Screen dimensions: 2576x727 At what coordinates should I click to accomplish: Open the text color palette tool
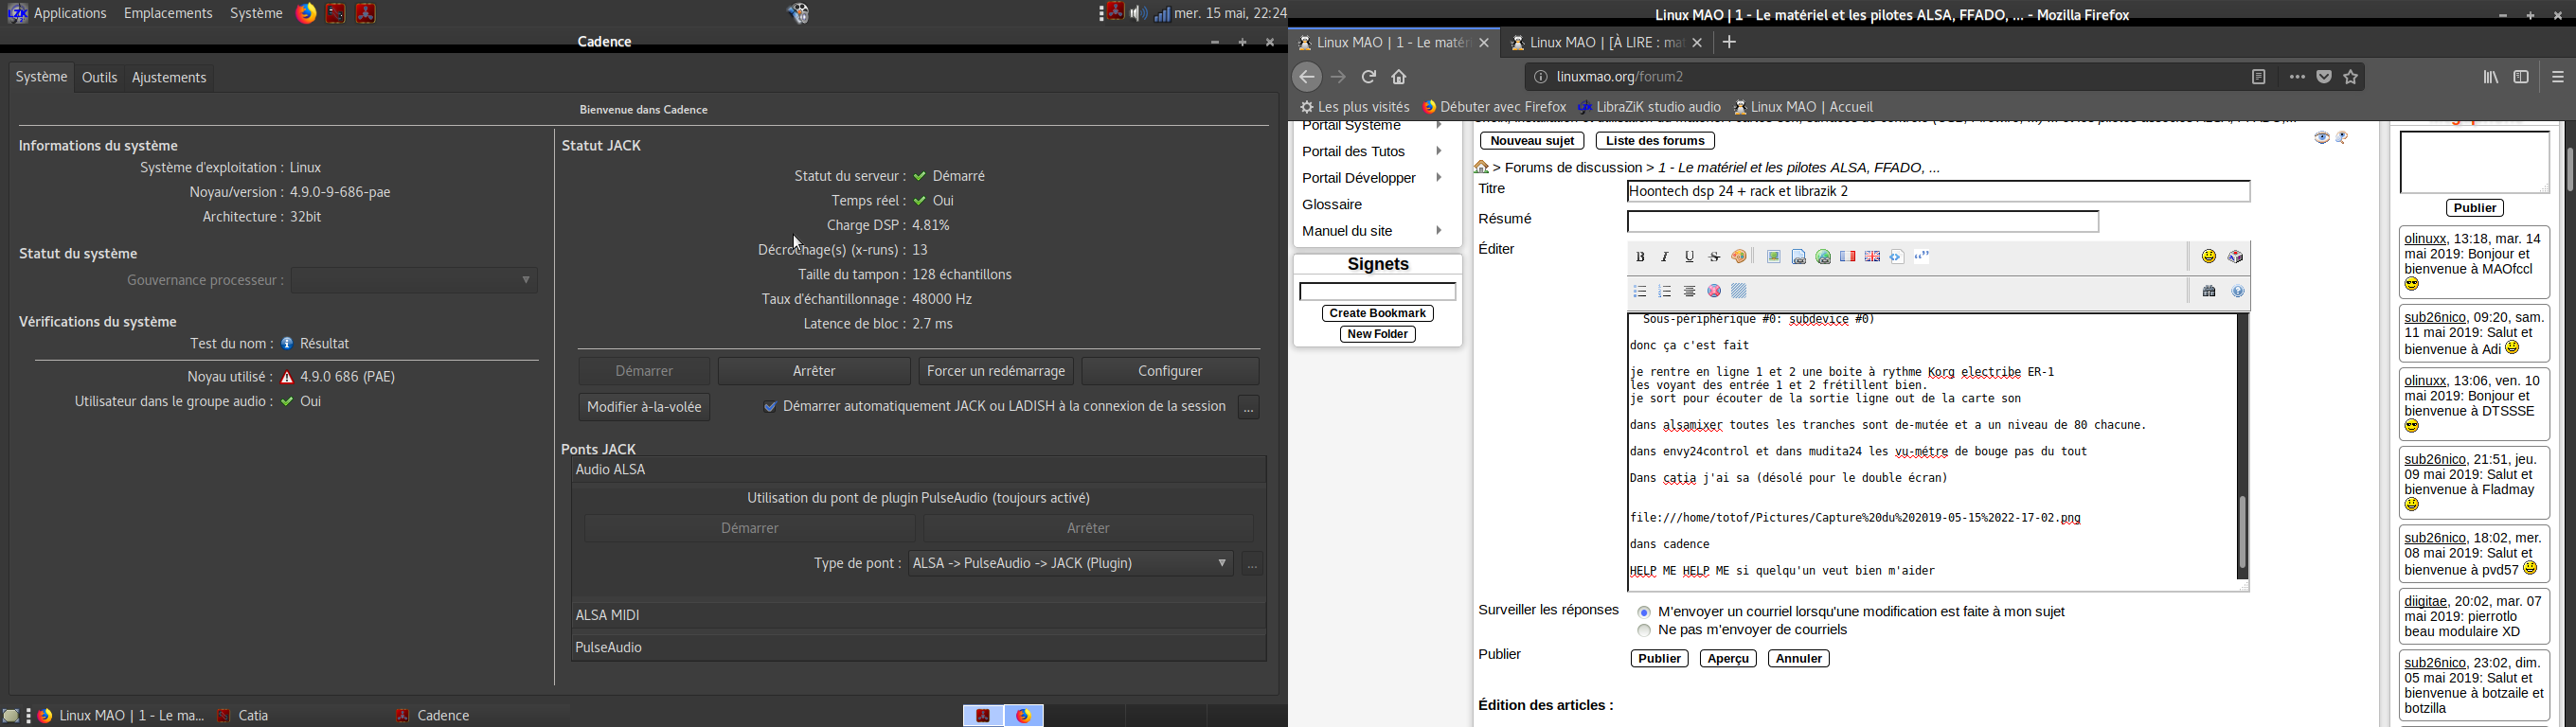coord(1740,257)
